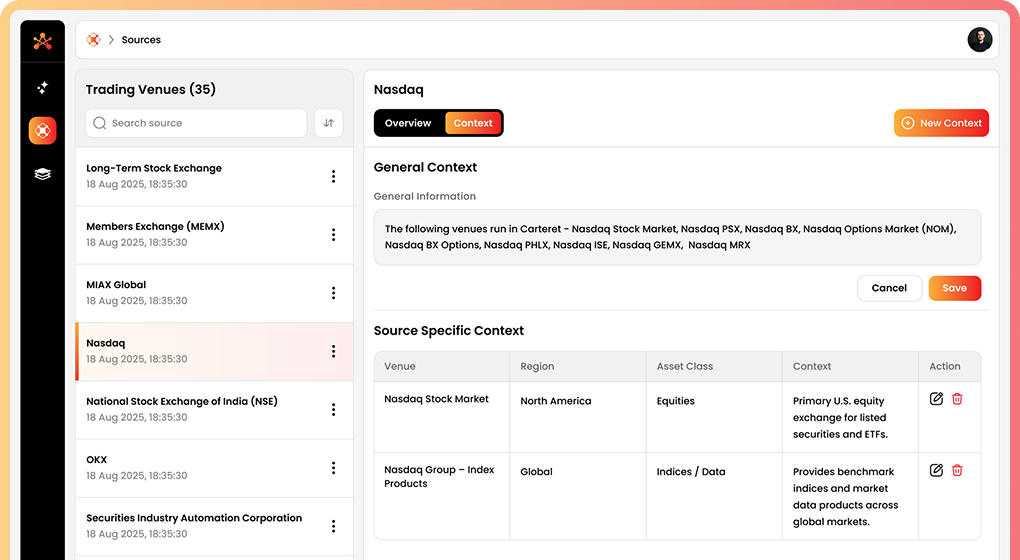Click the app logo in the sidebar
This screenshot has width=1020, height=560.
pos(42,41)
